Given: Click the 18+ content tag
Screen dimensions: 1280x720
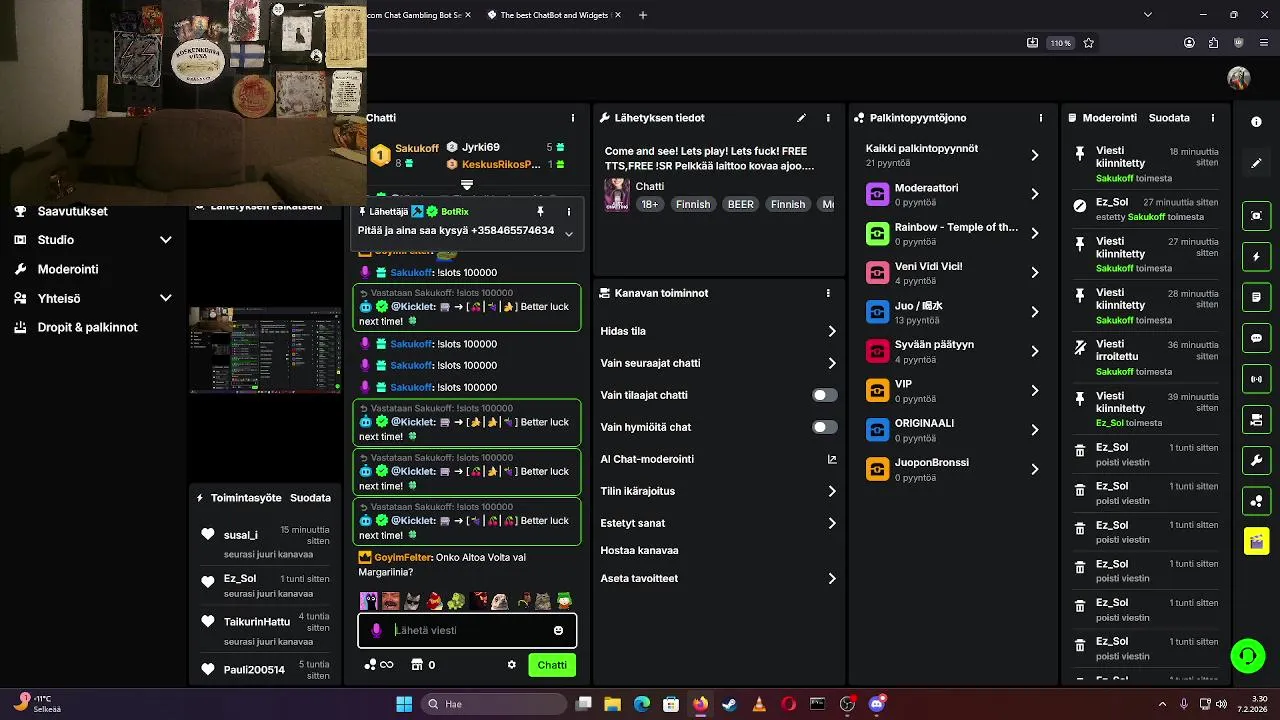Looking at the screenshot, I should coord(650,204).
